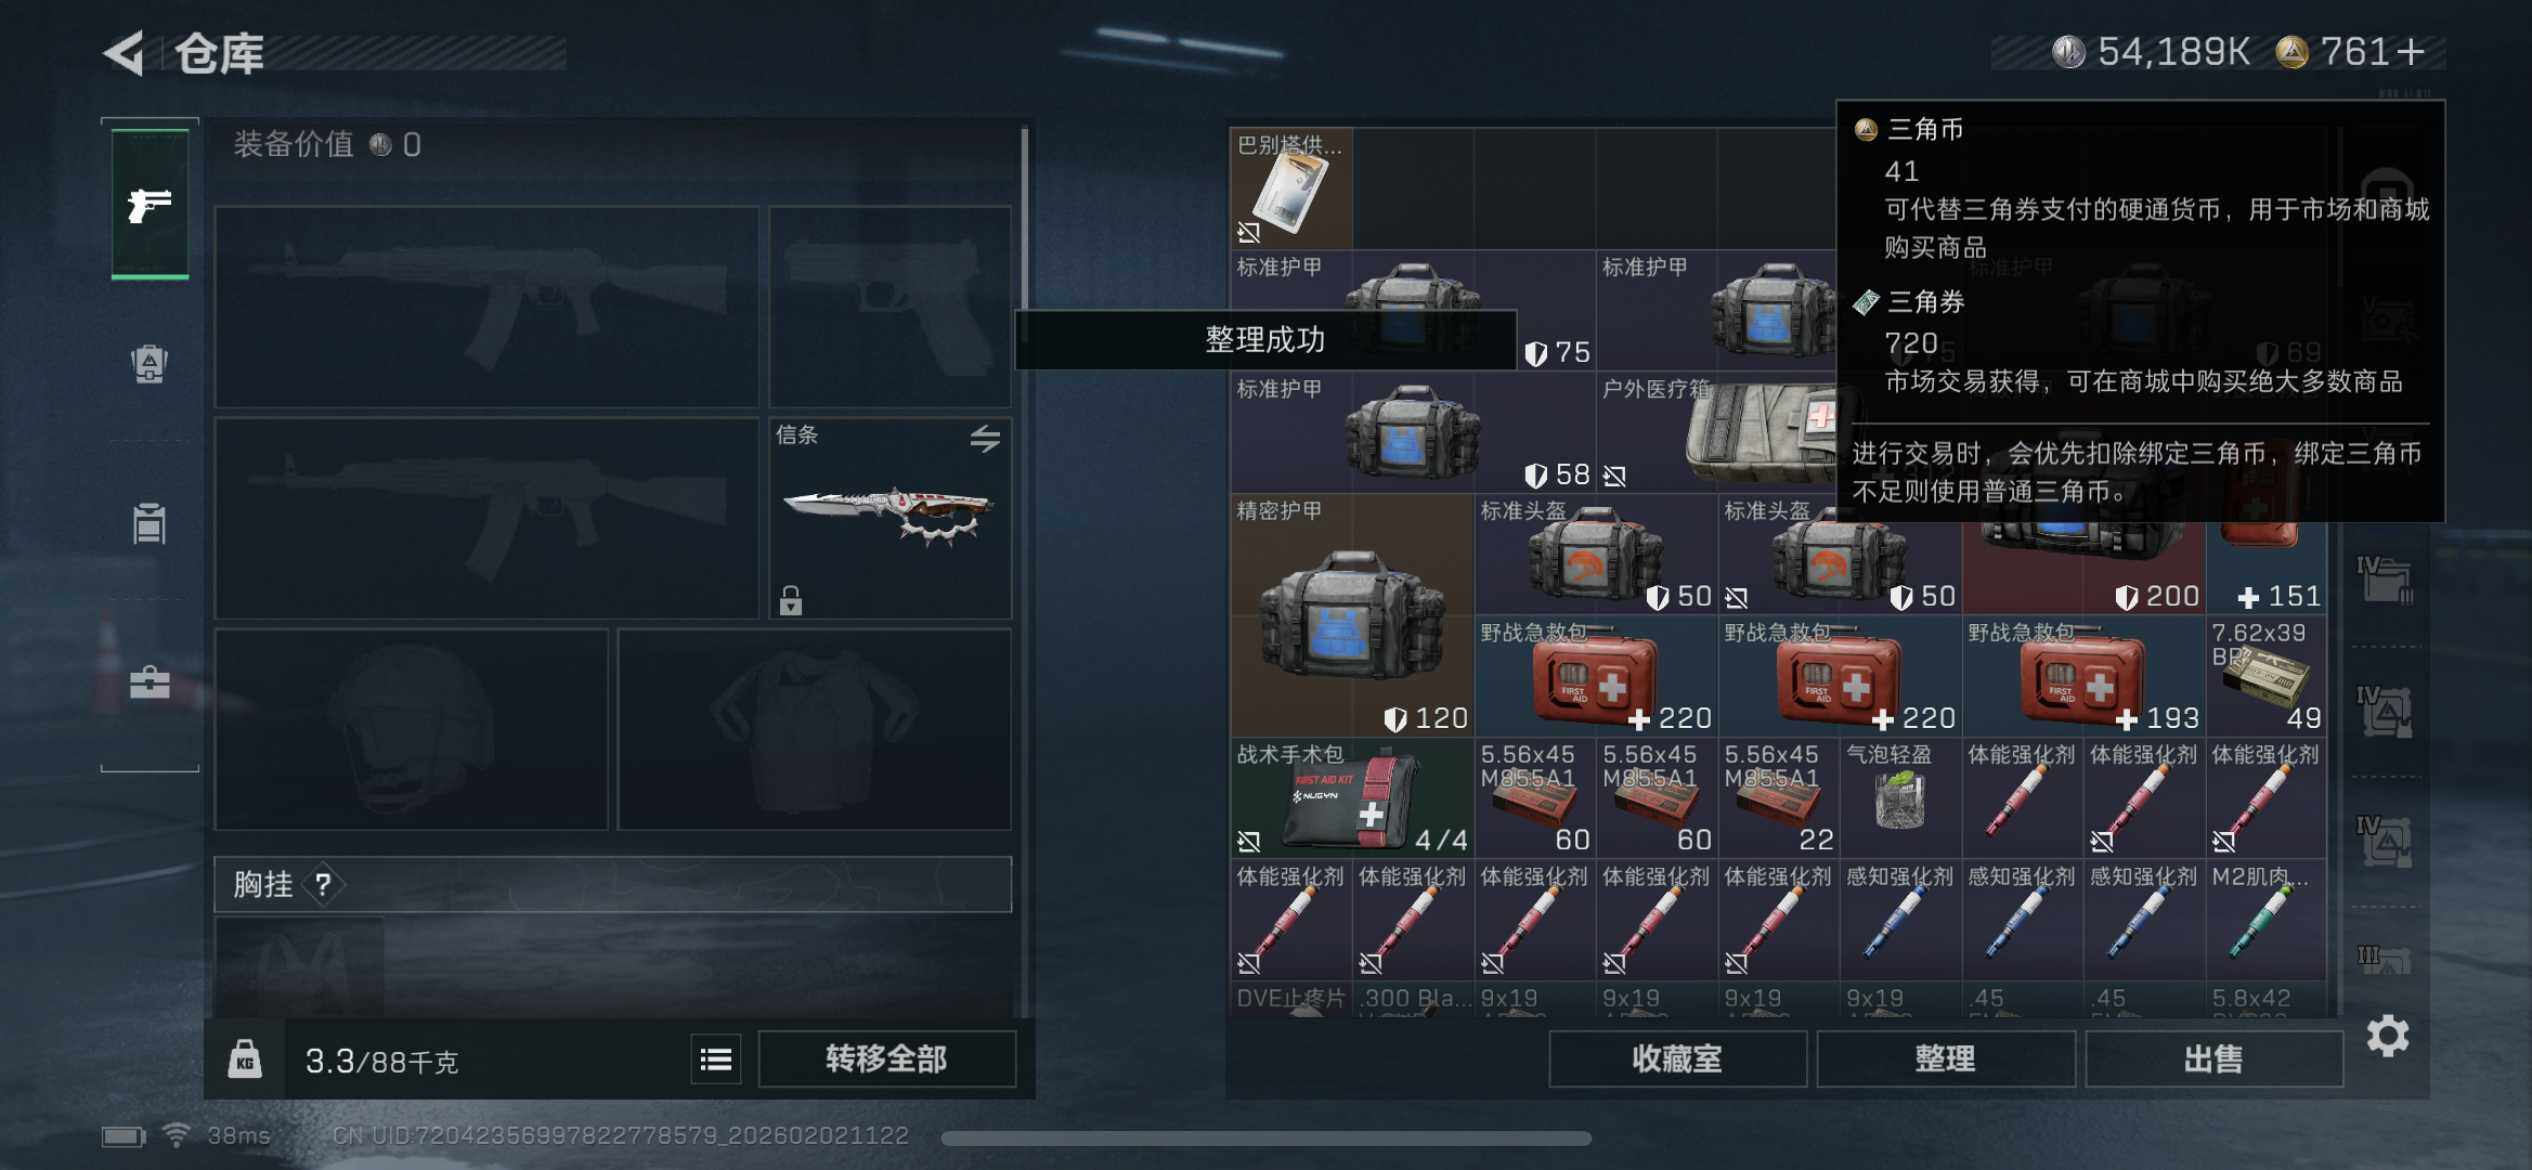The width and height of the screenshot is (2532, 1170).
Task: Select the 气泡轻盈 item
Action: (x=1900, y=798)
